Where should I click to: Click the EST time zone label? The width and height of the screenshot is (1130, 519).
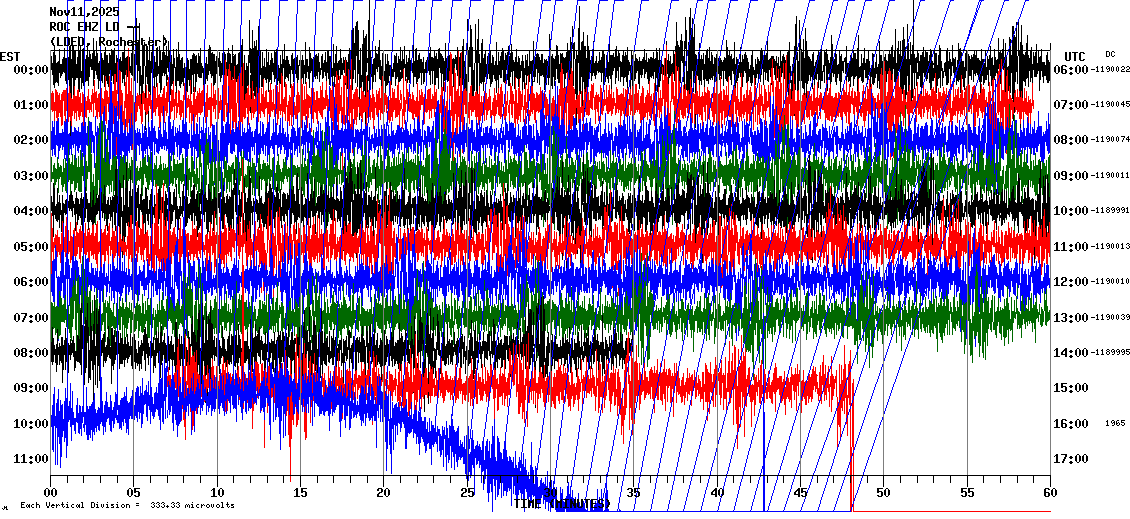pos(10,56)
